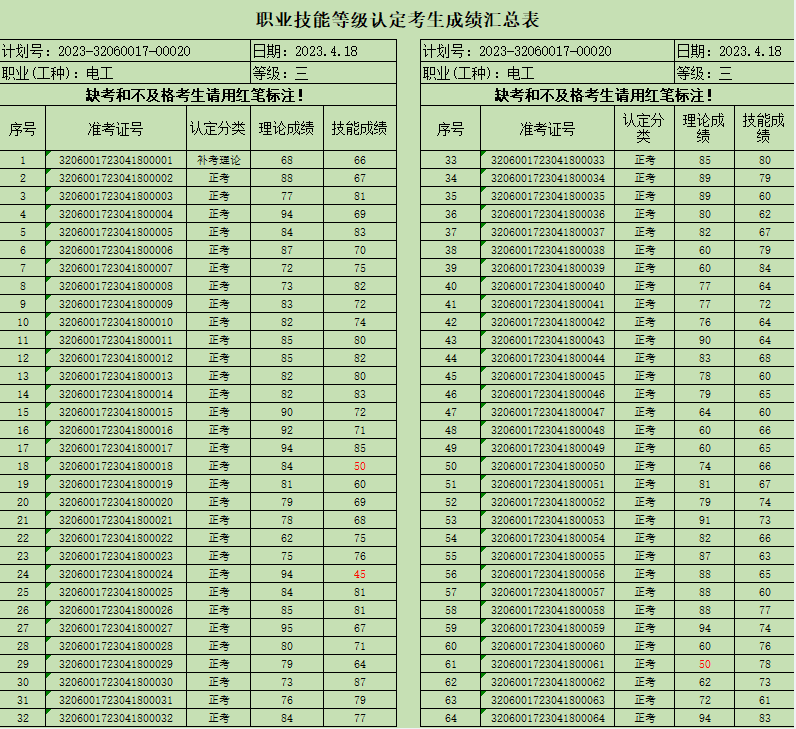
Task: Select admission number 3206001723041800040
Action: [547, 286]
